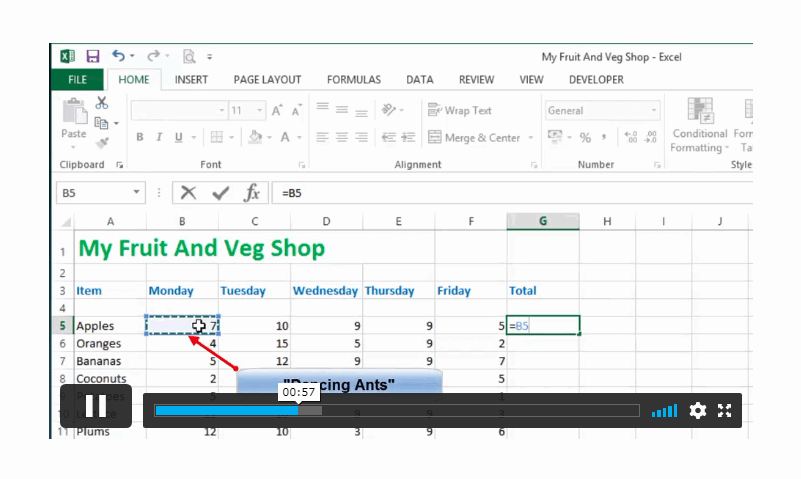Click the Conditional Formatting icon
The height and width of the screenshot is (479, 801).
699,125
